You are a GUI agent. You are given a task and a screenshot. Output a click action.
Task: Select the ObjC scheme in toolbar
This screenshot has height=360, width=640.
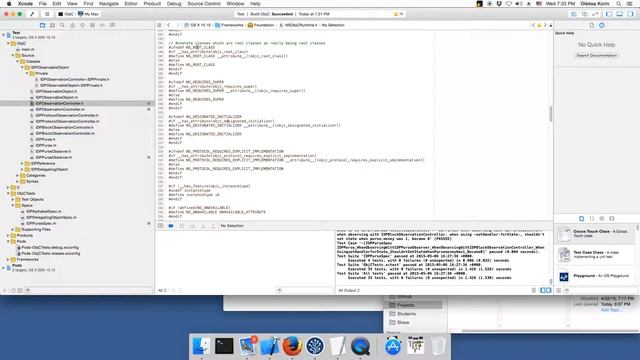(x=66, y=14)
